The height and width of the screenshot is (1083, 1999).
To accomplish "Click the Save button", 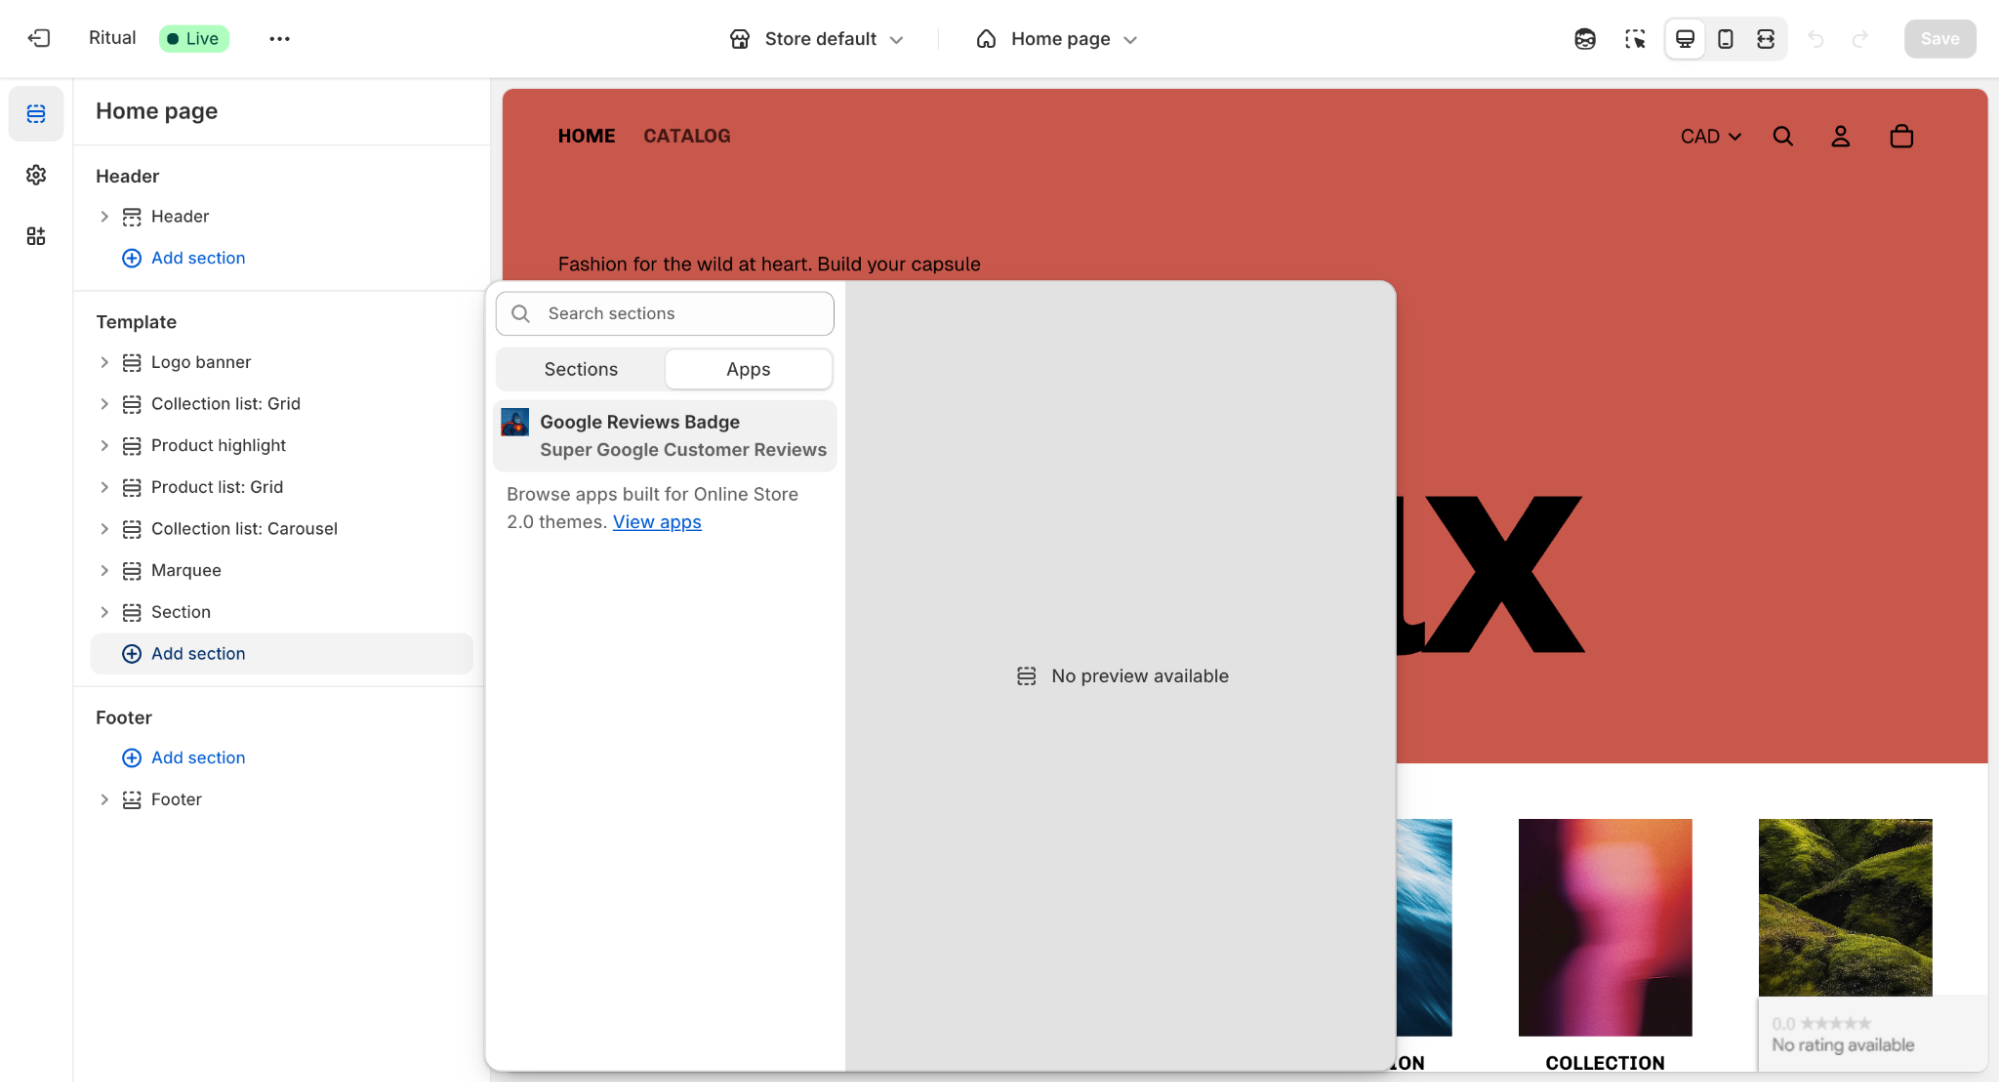I will click(x=1939, y=38).
